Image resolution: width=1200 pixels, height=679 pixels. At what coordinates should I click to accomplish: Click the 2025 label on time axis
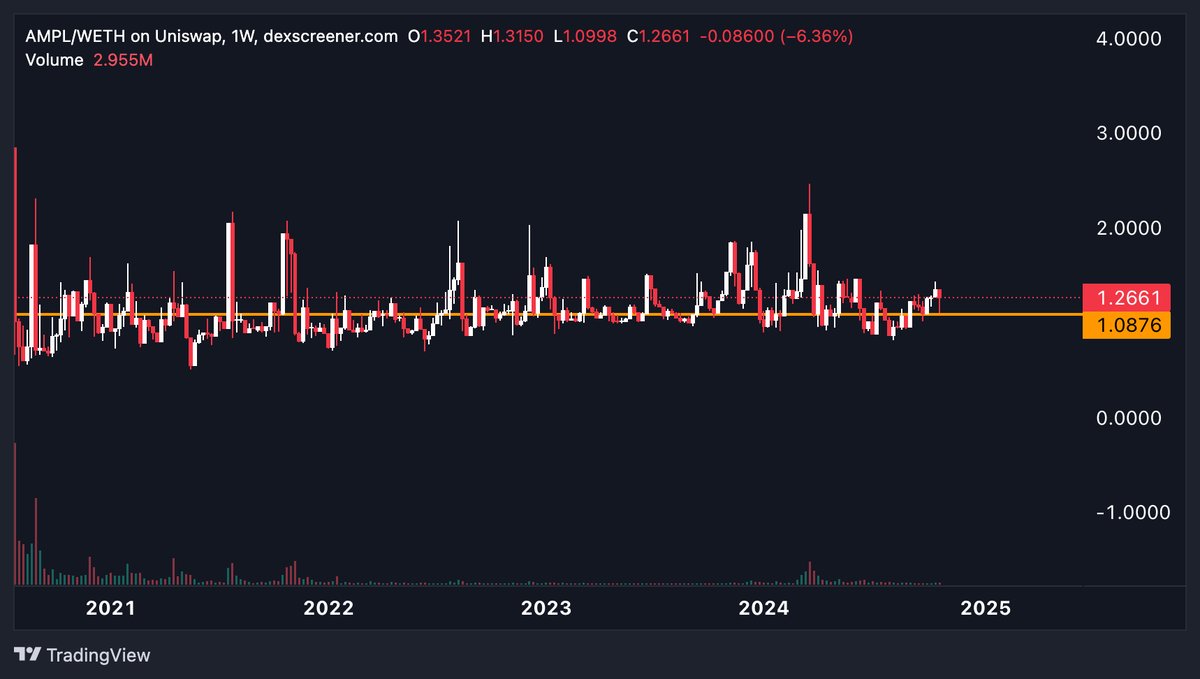[985, 608]
